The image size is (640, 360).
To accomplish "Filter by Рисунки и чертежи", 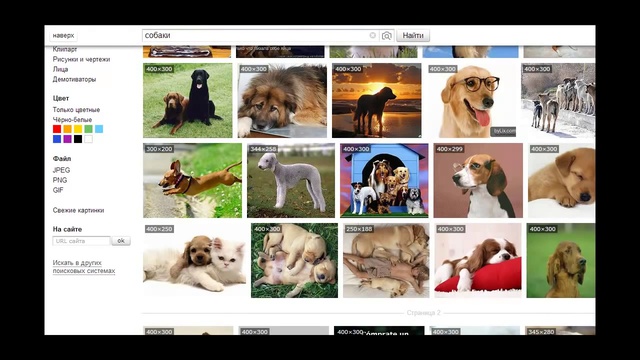I will coord(81,59).
